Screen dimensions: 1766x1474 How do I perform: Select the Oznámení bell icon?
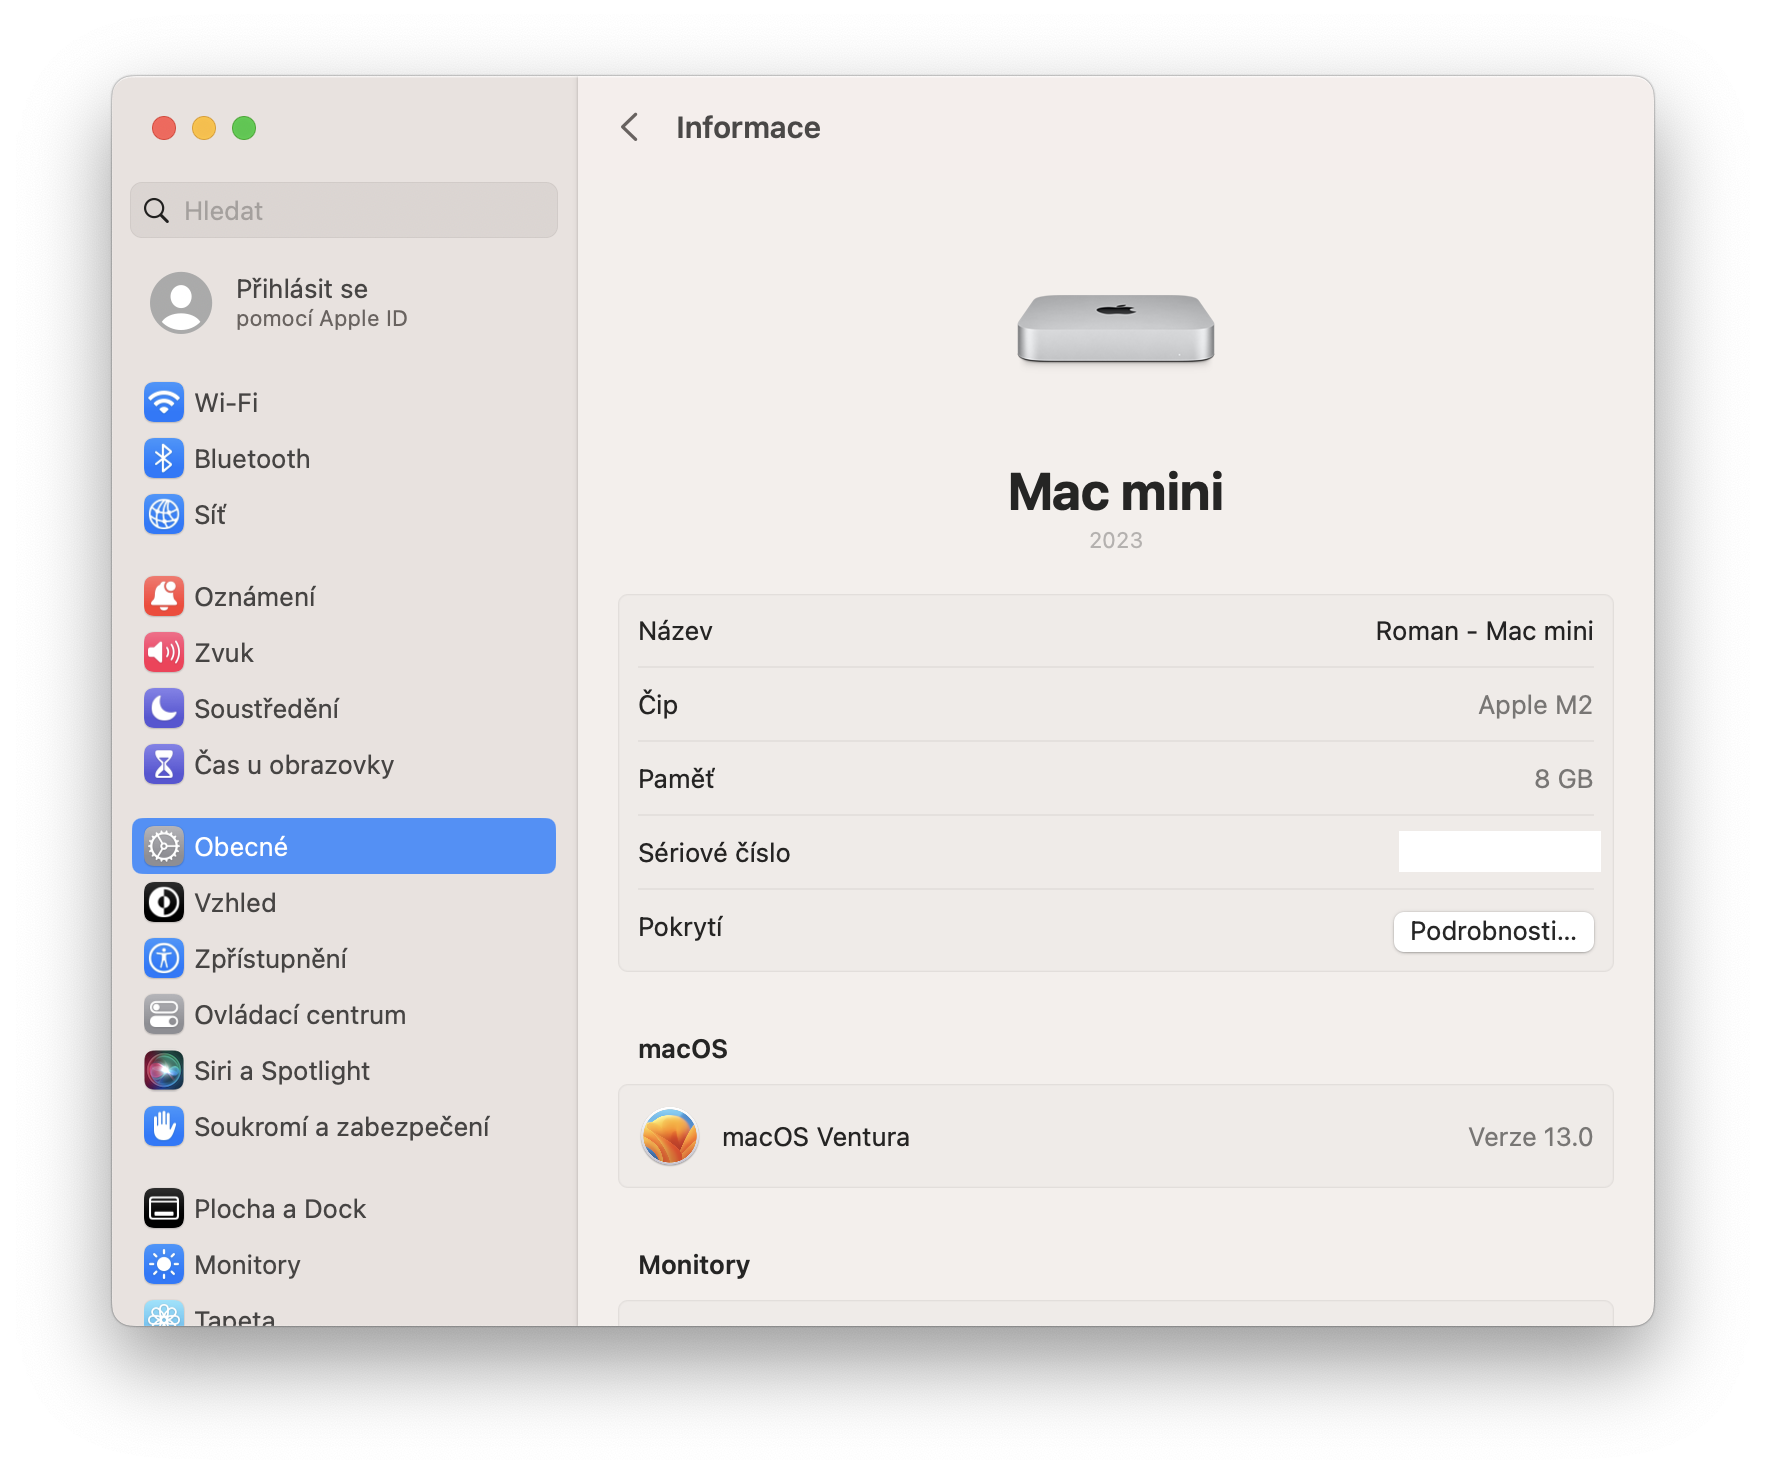coord(165,596)
